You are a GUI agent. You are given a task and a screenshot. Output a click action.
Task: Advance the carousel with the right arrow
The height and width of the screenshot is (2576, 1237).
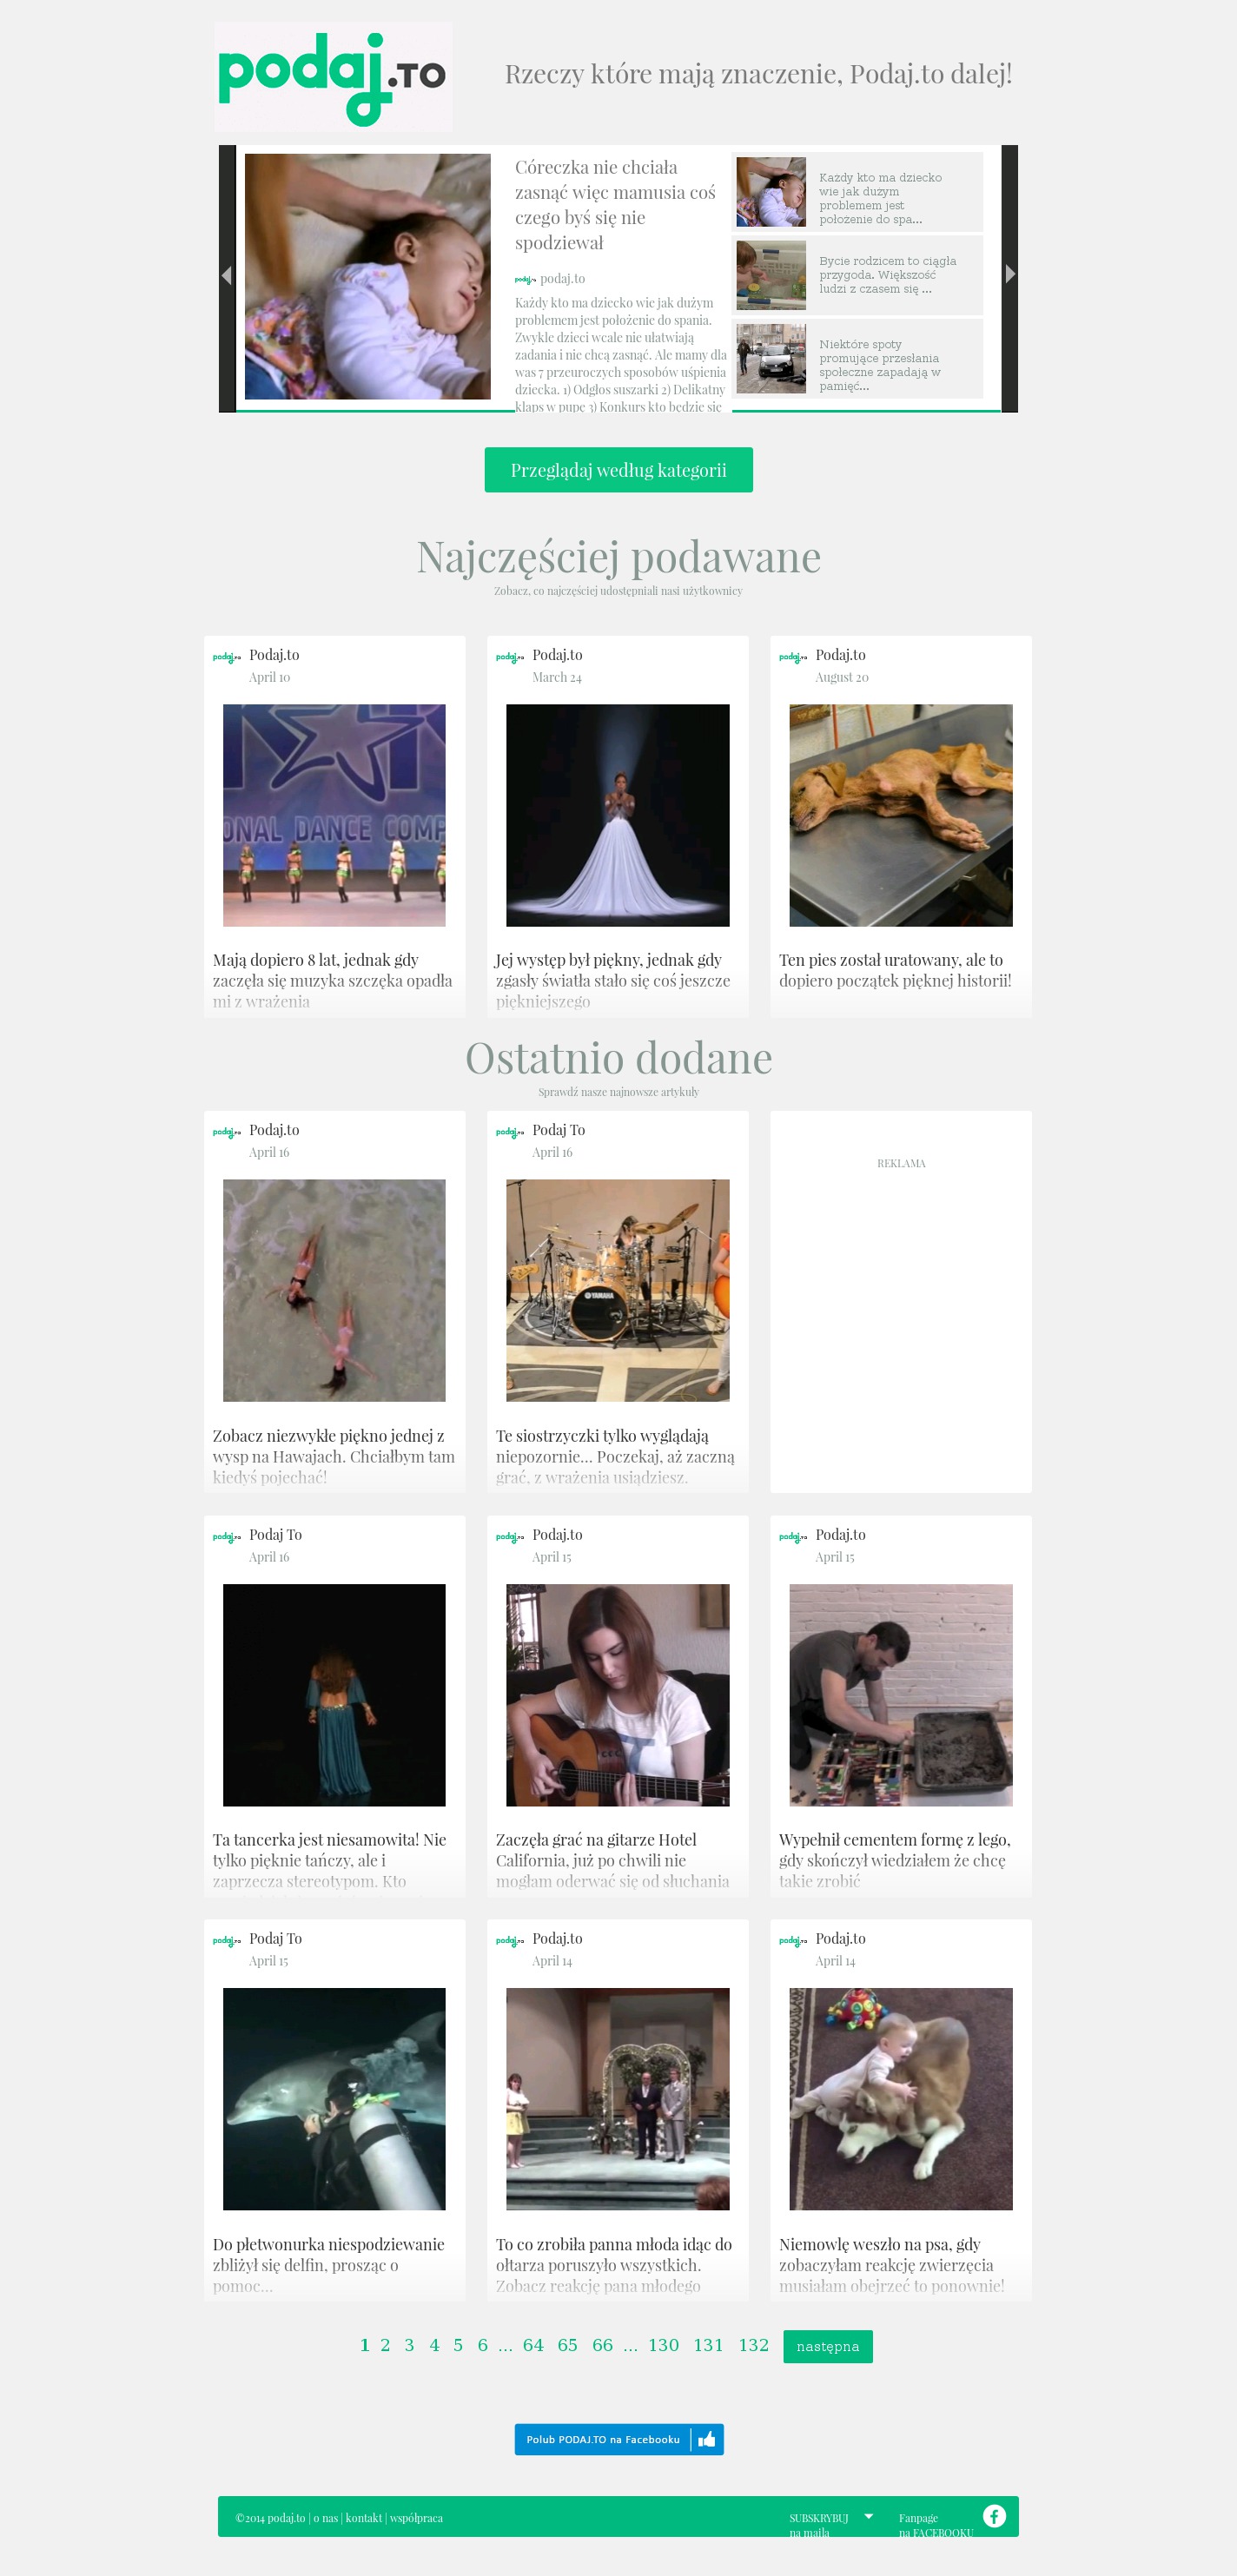1010,275
